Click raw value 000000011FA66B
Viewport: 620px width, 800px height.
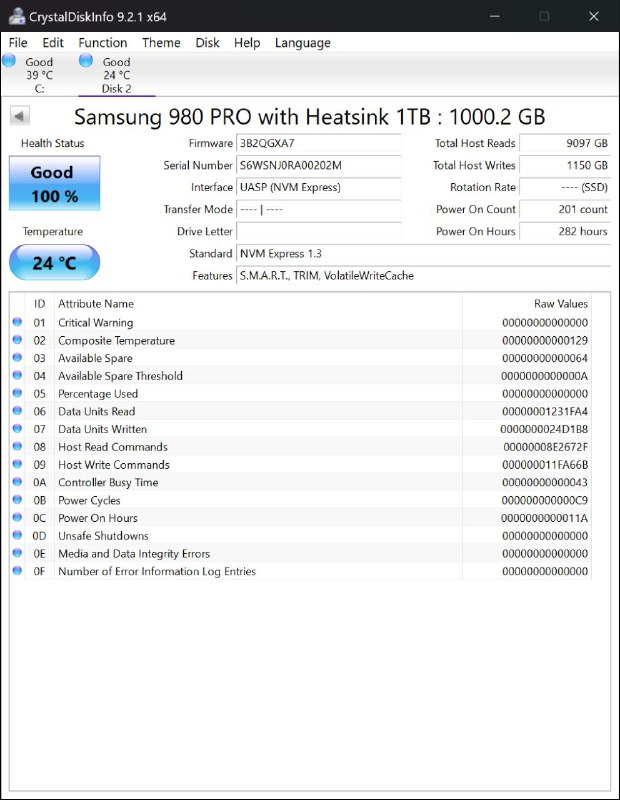click(x=545, y=465)
